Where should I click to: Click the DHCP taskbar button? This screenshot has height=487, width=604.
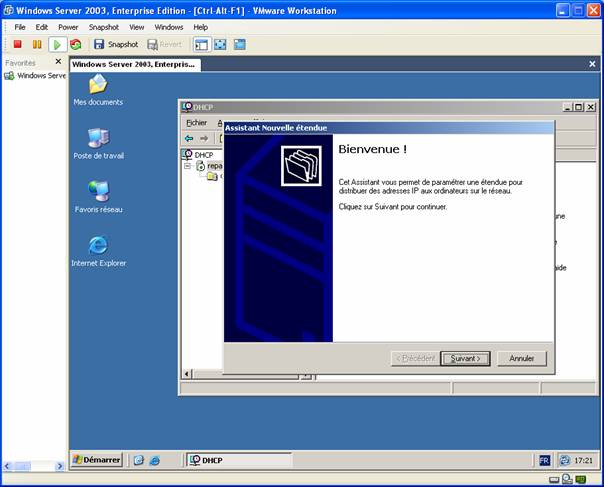pyautogui.click(x=239, y=460)
